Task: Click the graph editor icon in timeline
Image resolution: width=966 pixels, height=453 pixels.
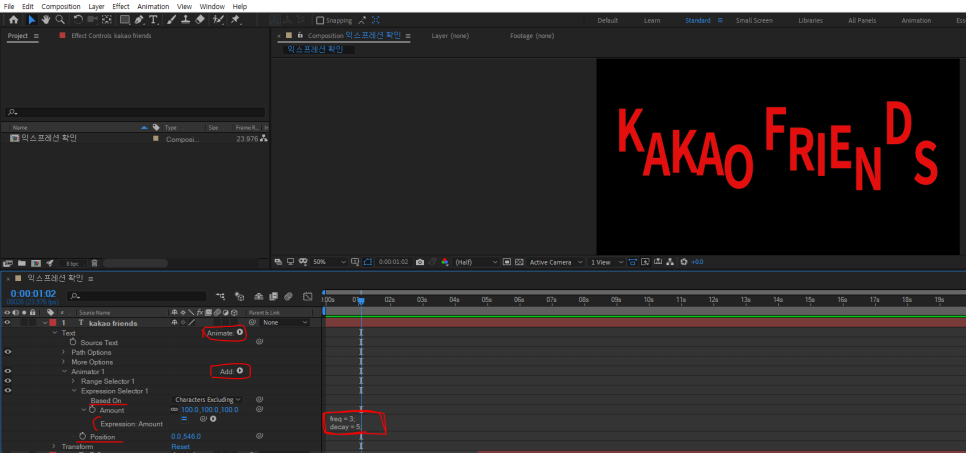Action: tap(308, 296)
